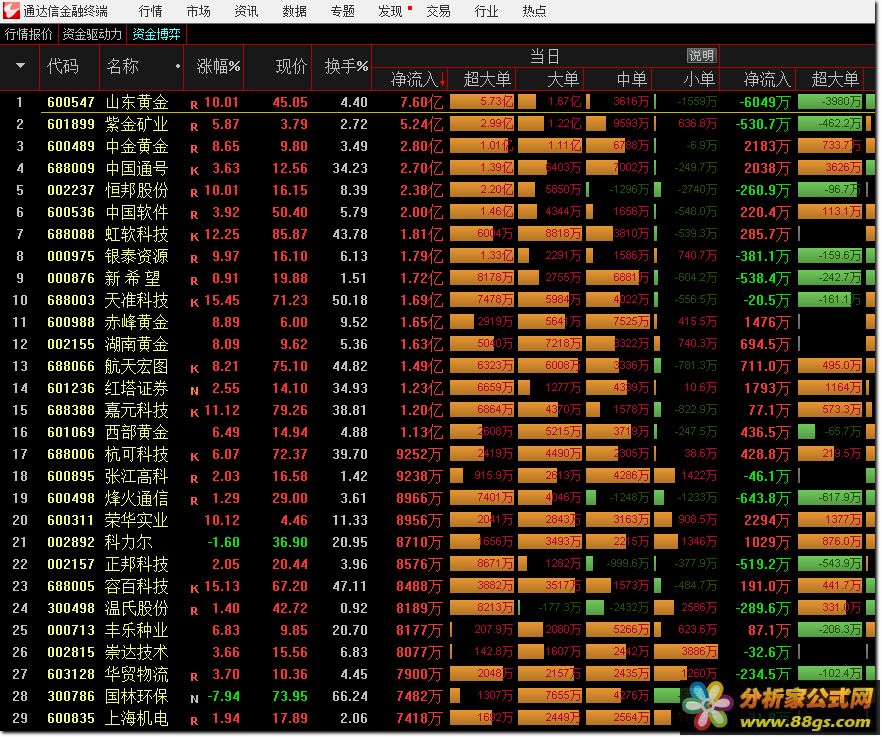Select stock name 紫金矿业

tap(137, 124)
